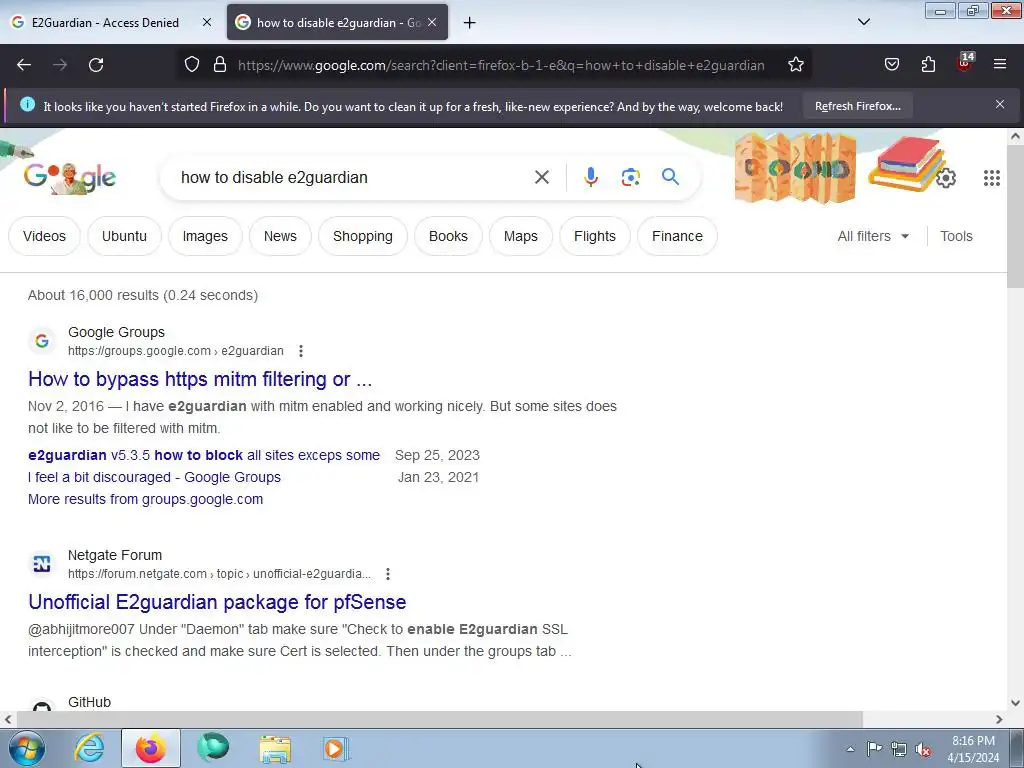This screenshot has width=1024, height=768.
Task: Filter results by Ubuntu
Action: click(x=124, y=236)
